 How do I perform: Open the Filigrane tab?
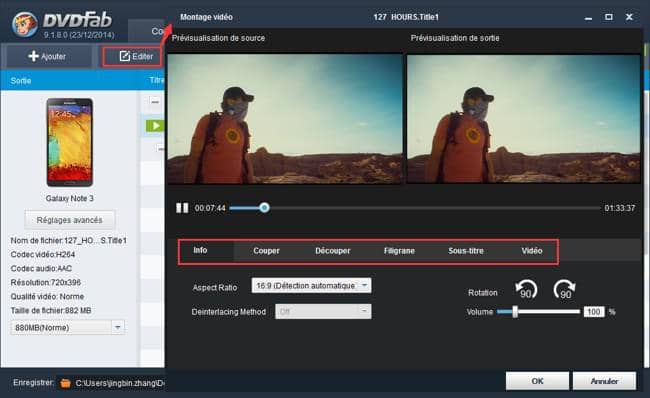click(399, 251)
